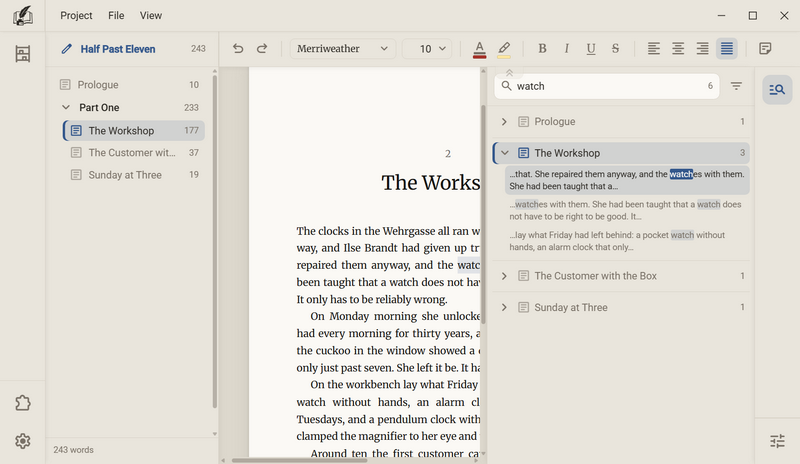Click the quill app logo icon
Image resolution: width=800 pixels, height=464 pixels.
click(x=22, y=16)
